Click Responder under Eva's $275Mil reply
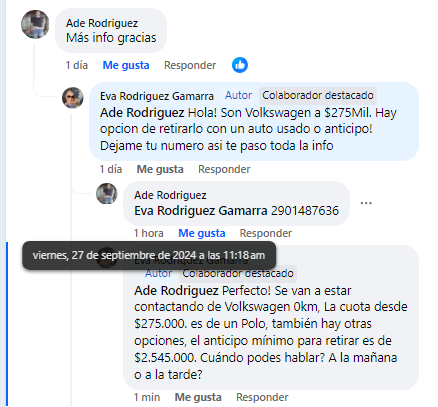This screenshot has width=438, height=407. [224, 169]
